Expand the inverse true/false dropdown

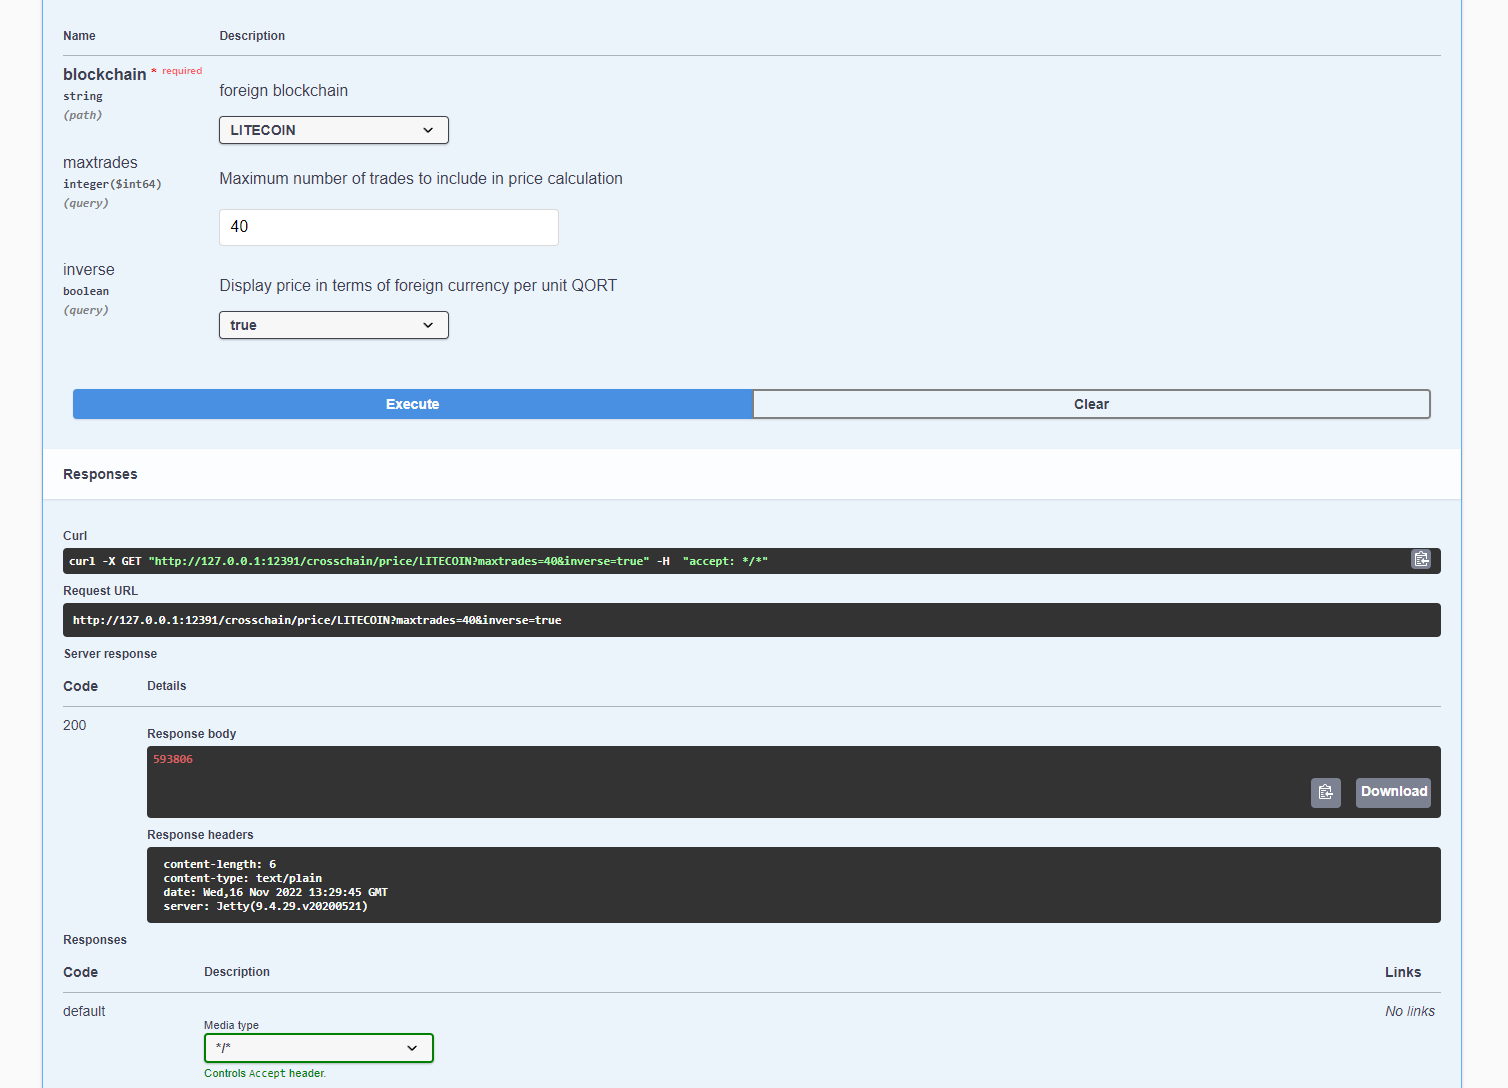click(x=333, y=325)
